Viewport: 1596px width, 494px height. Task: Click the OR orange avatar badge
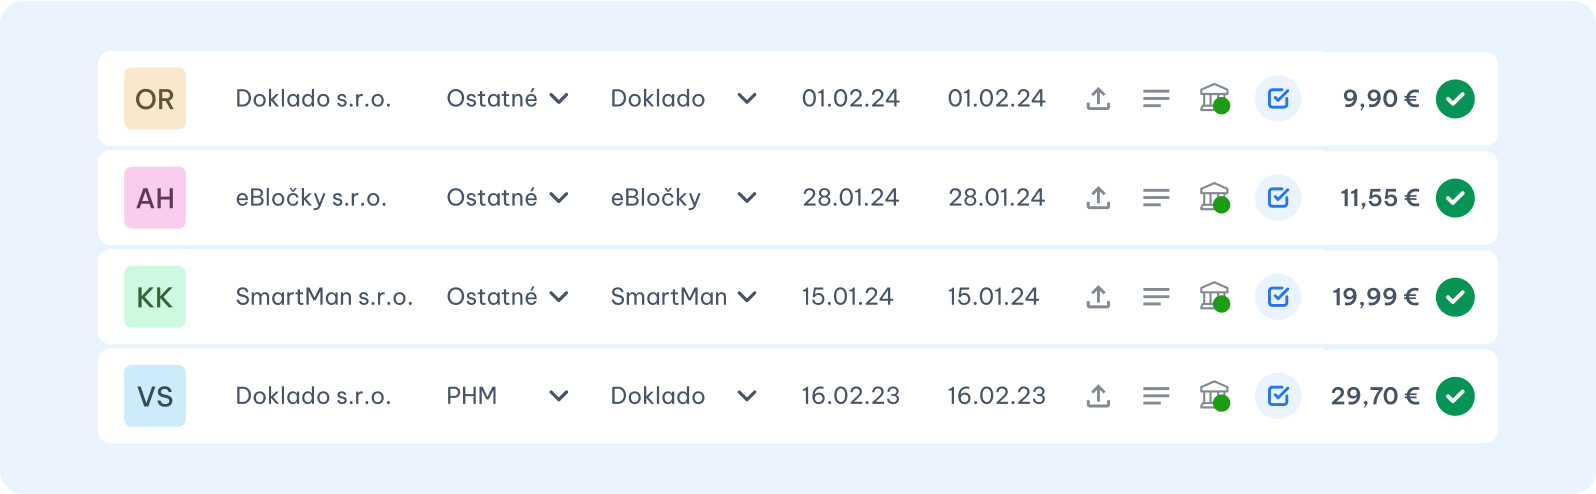click(x=155, y=99)
